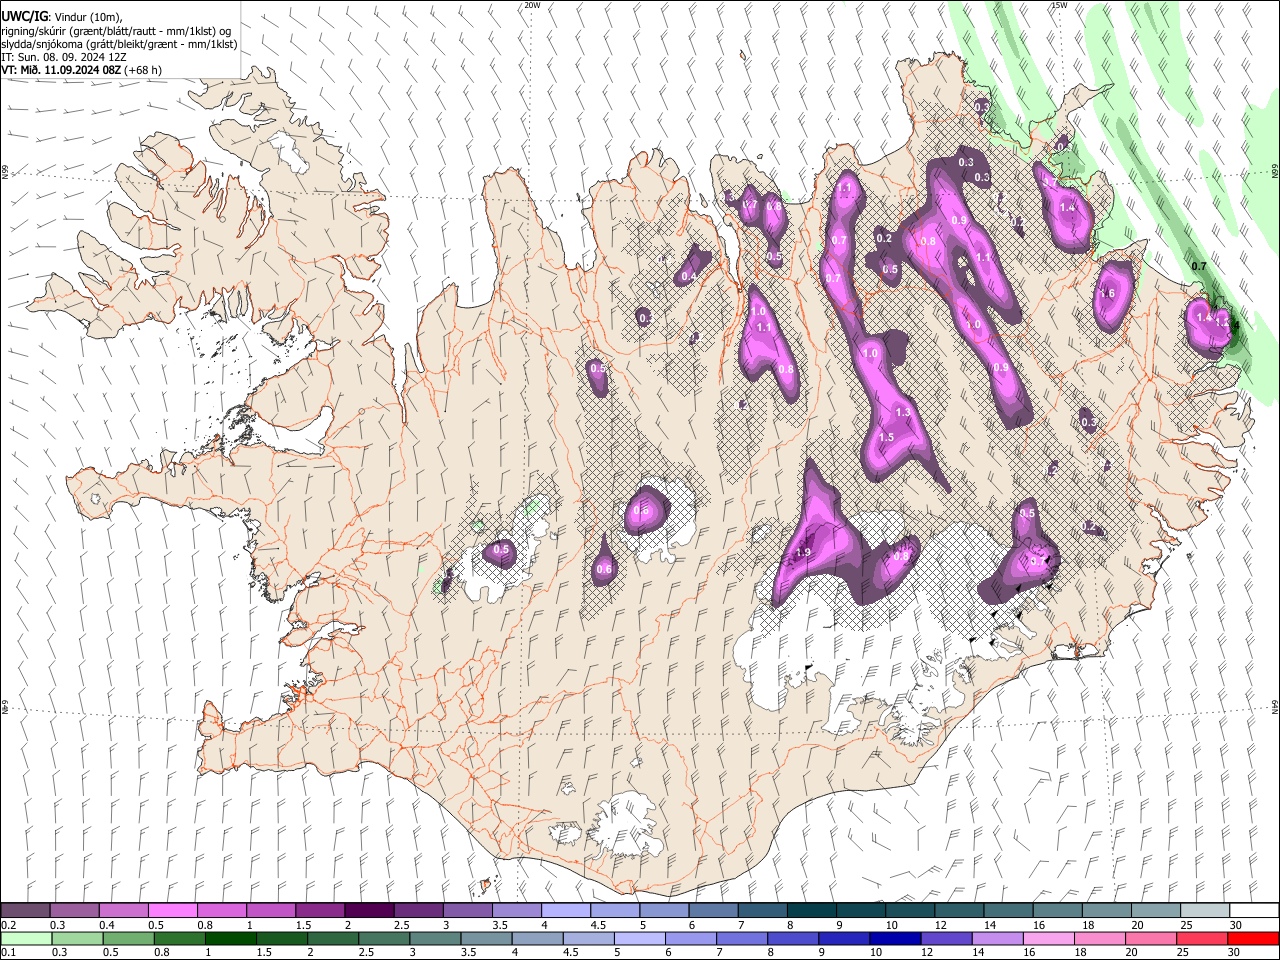Click the rain-scale swatch labeled 2.5
This screenshot has width=1280, height=960.
point(384,939)
